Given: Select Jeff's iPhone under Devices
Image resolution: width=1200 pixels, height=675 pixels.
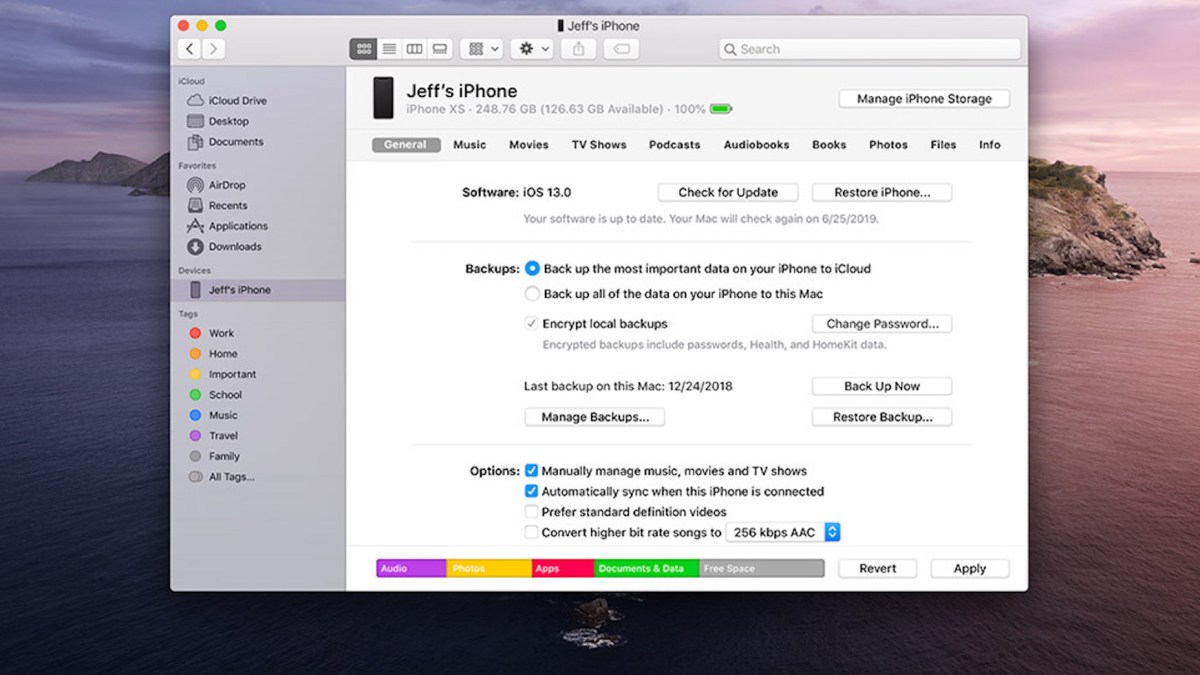Looking at the screenshot, I should tap(258, 290).
